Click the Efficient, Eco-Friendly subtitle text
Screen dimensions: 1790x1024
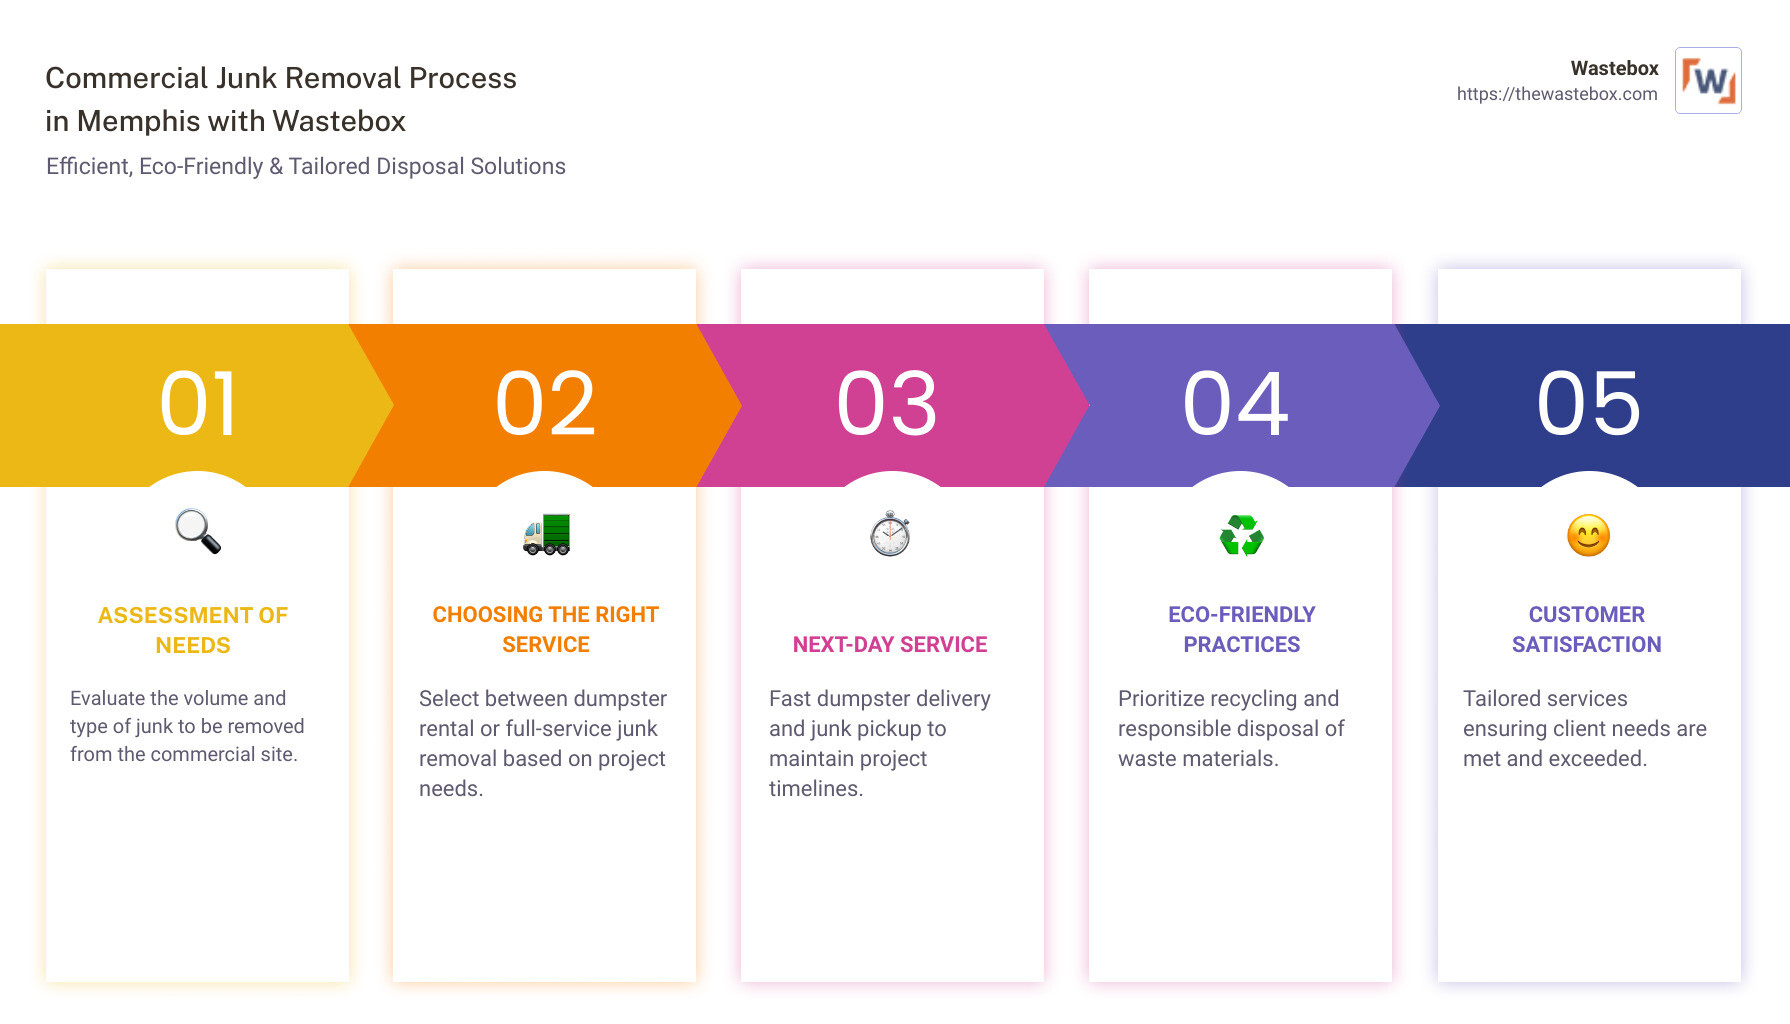click(306, 166)
